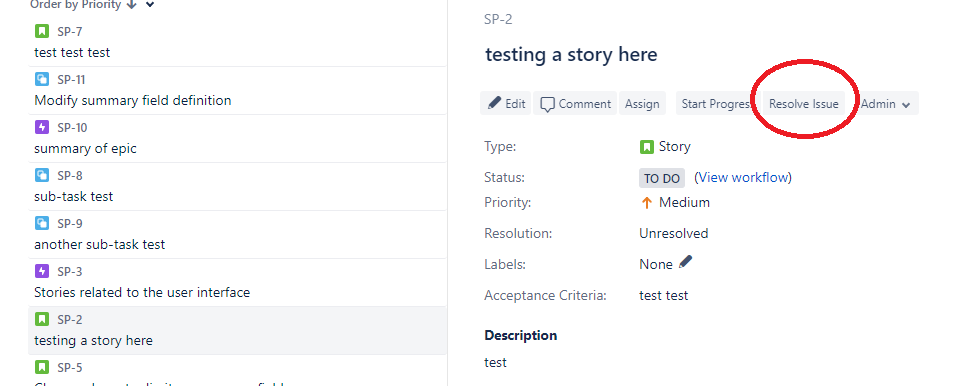This screenshot has width=955, height=386.
Task: Click the story icon beside SP-5
Action: (41, 367)
